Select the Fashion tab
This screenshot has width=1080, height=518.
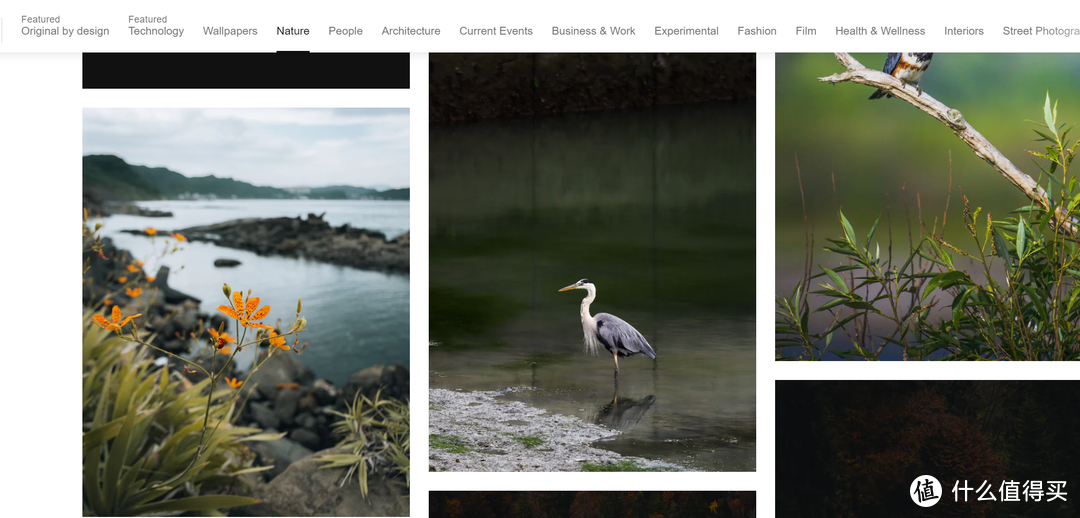pyautogui.click(x=757, y=31)
